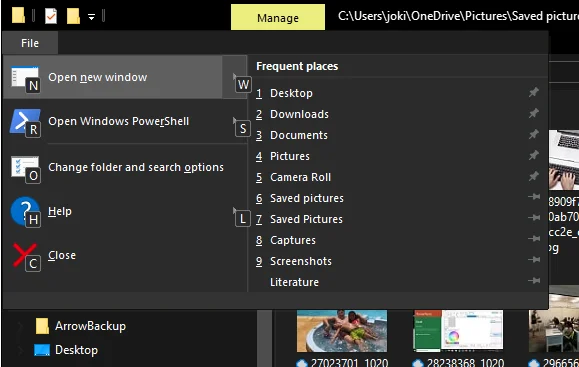Expand the Help submenu arrow
The height and width of the screenshot is (367, 579).
(235, 211)
